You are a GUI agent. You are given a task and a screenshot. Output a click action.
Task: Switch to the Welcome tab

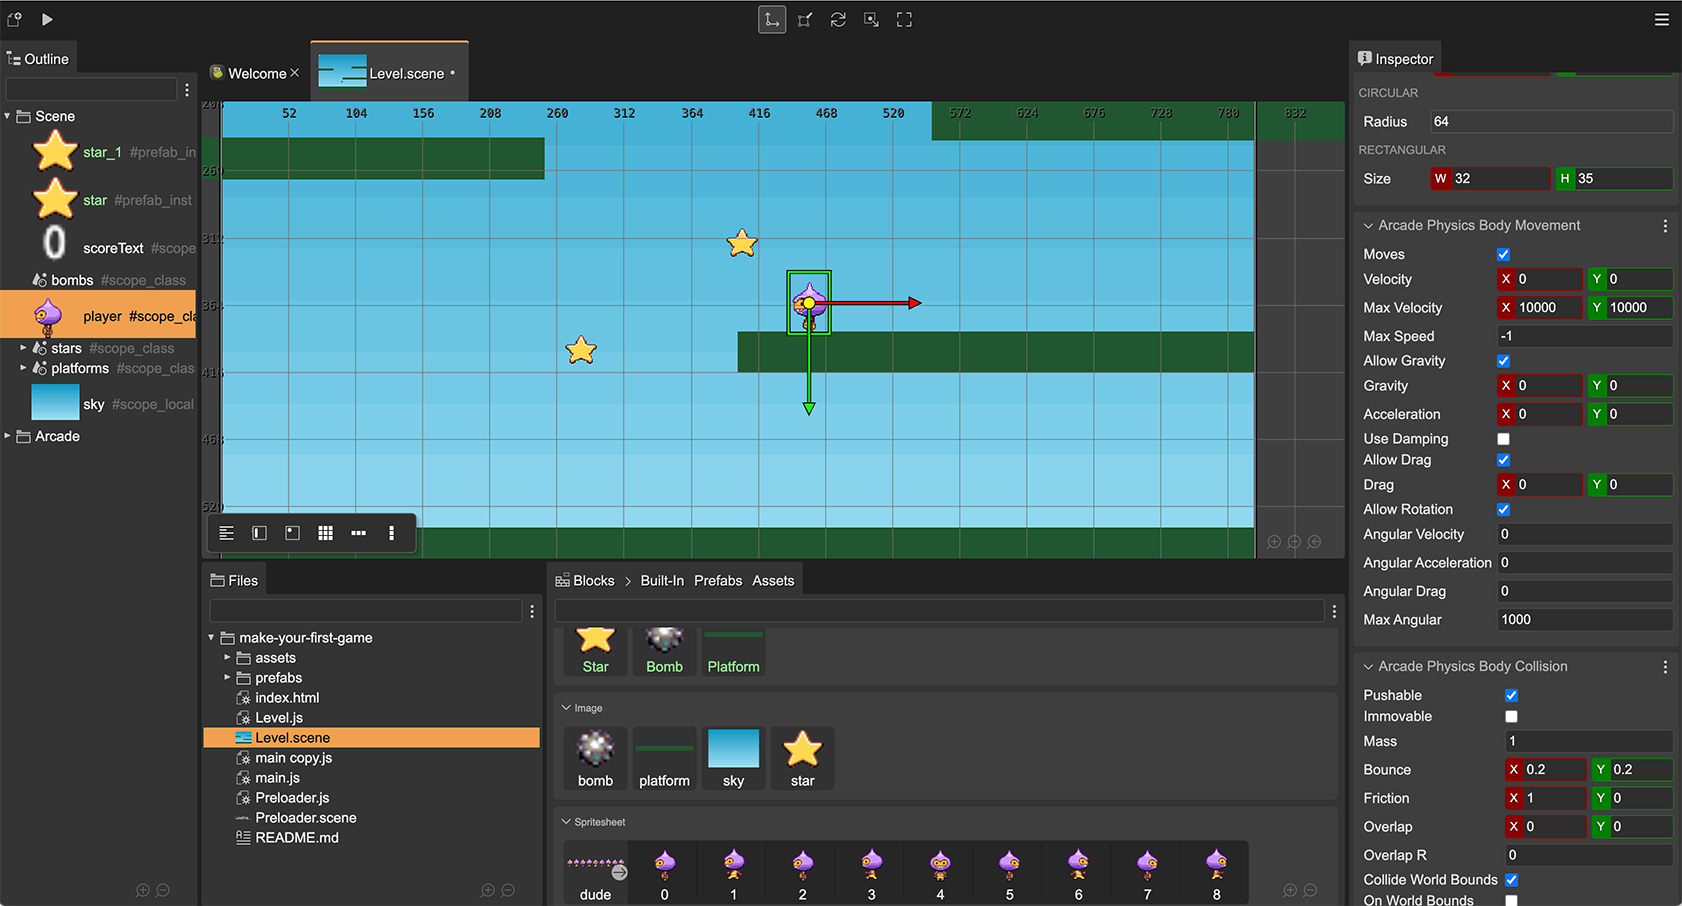(257, 73)
